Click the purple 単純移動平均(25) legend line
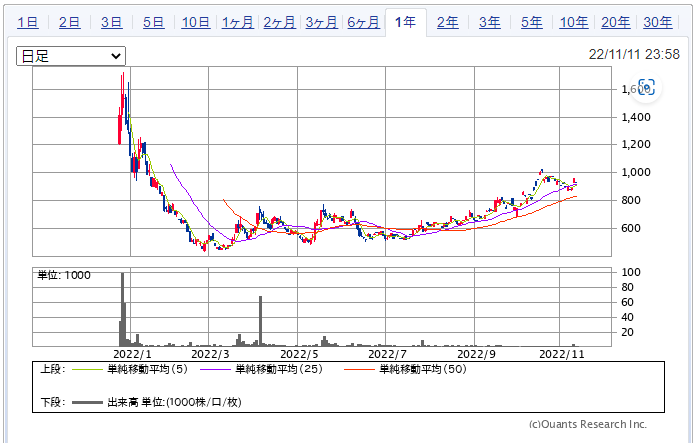Image resolution: width=697 pixels, height=443 pixels. pos(215,369)
